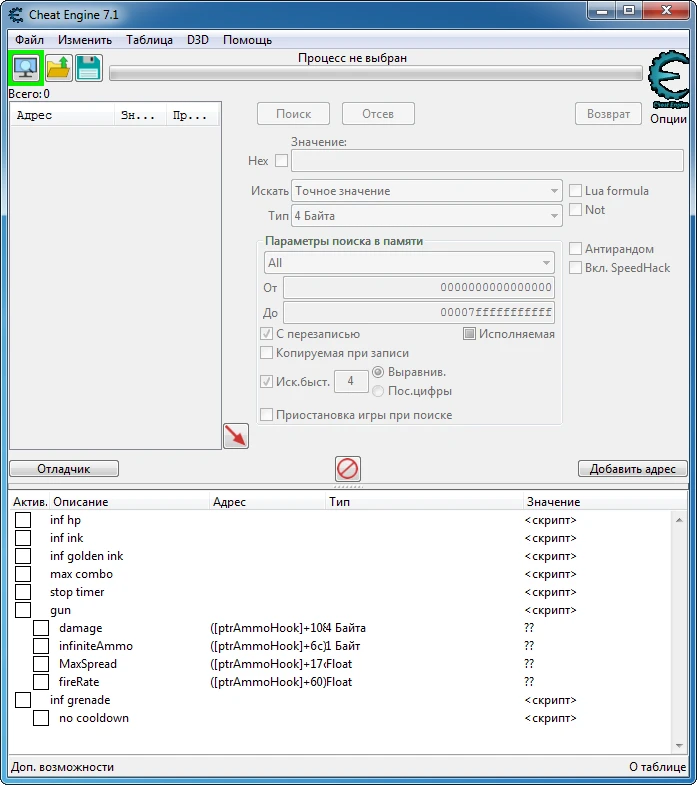
Task: Save table with floppy disk icon
Action: [89, 68]
